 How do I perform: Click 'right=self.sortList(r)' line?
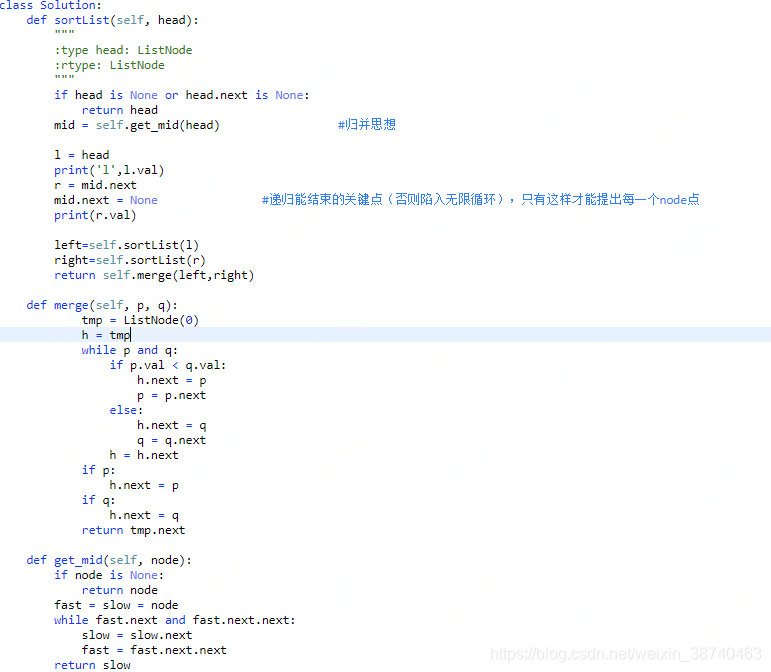[130, 260]
